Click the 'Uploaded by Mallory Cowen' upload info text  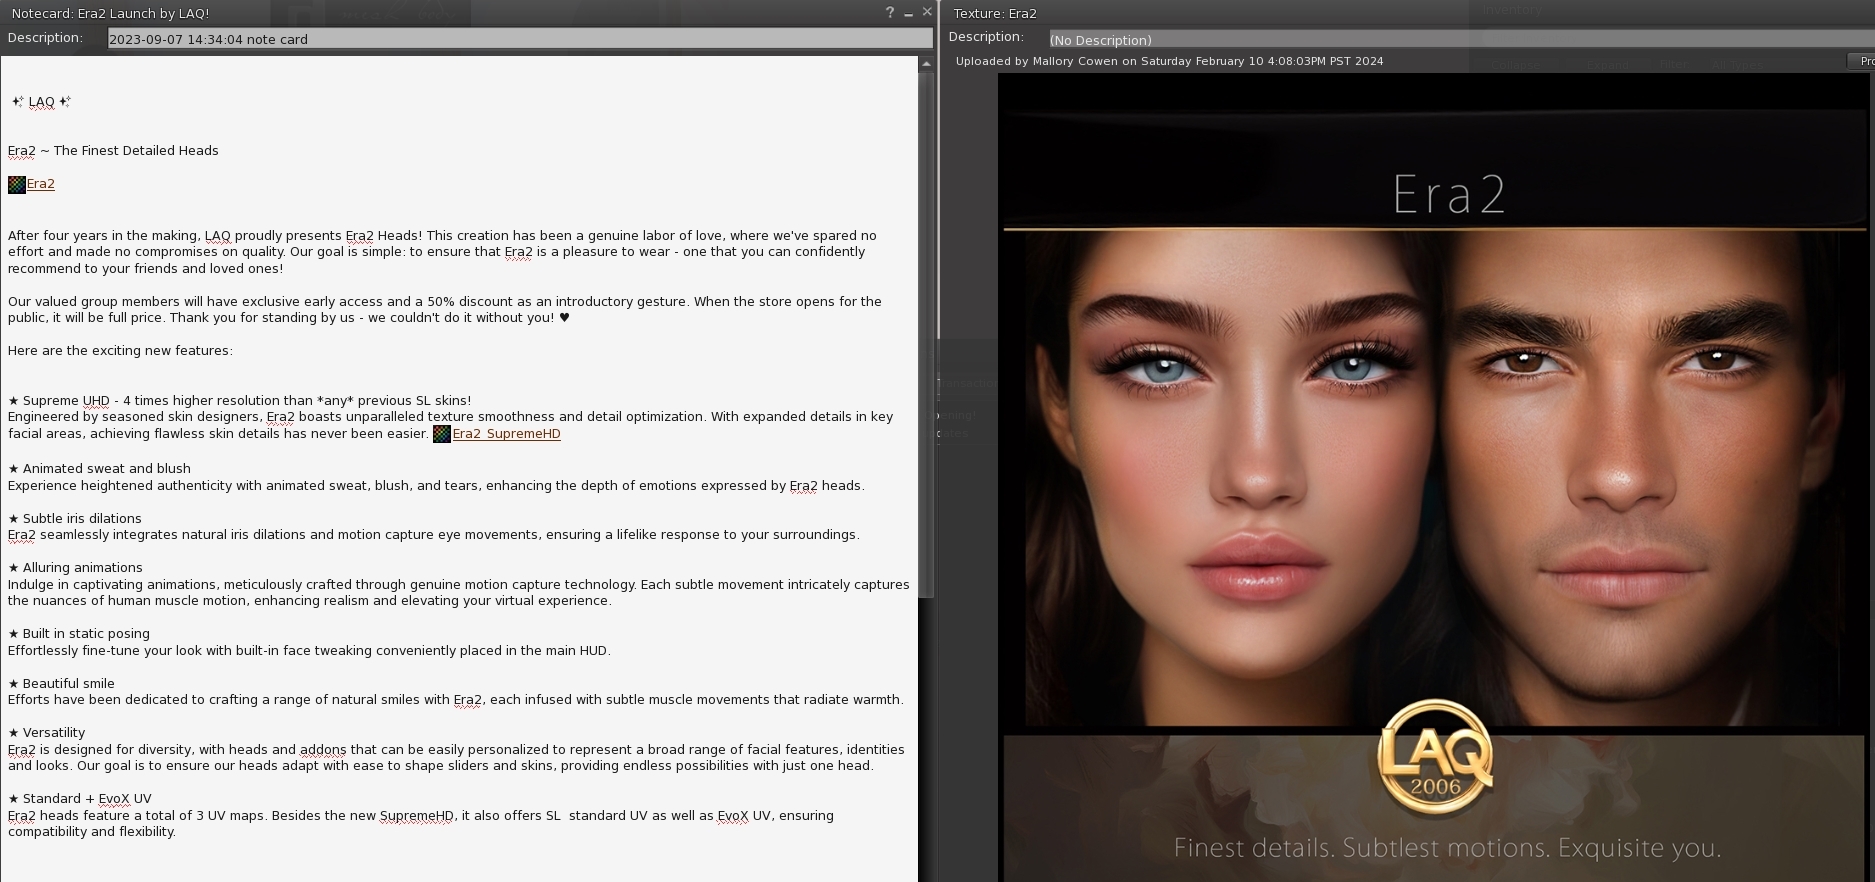click(x=1169, y=61)
